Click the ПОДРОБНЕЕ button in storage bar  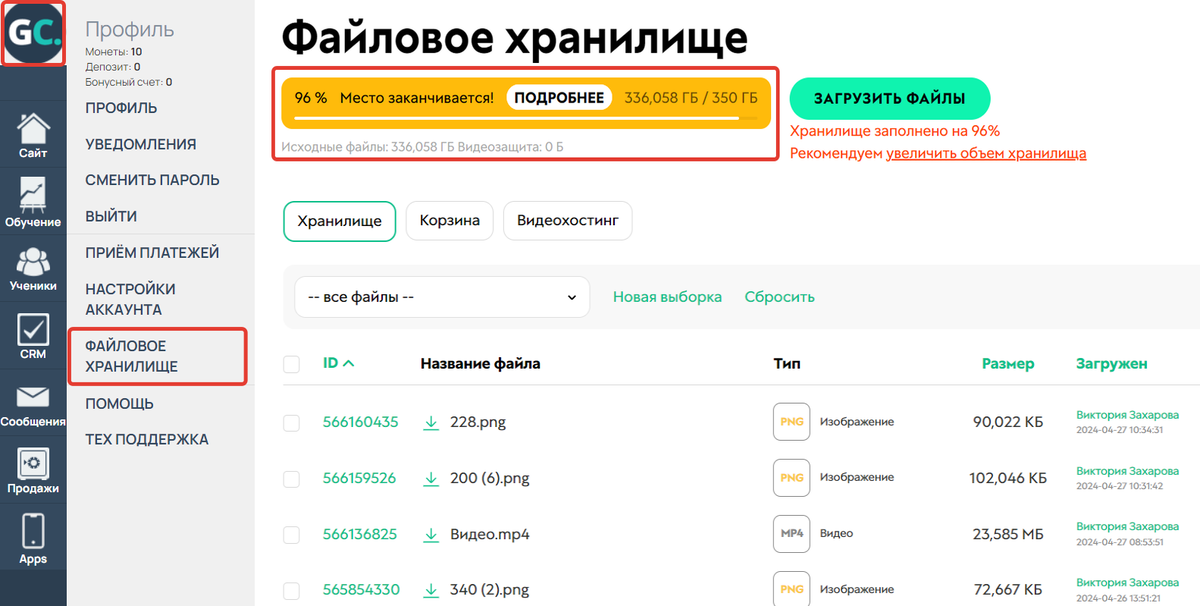click(559, 97)
